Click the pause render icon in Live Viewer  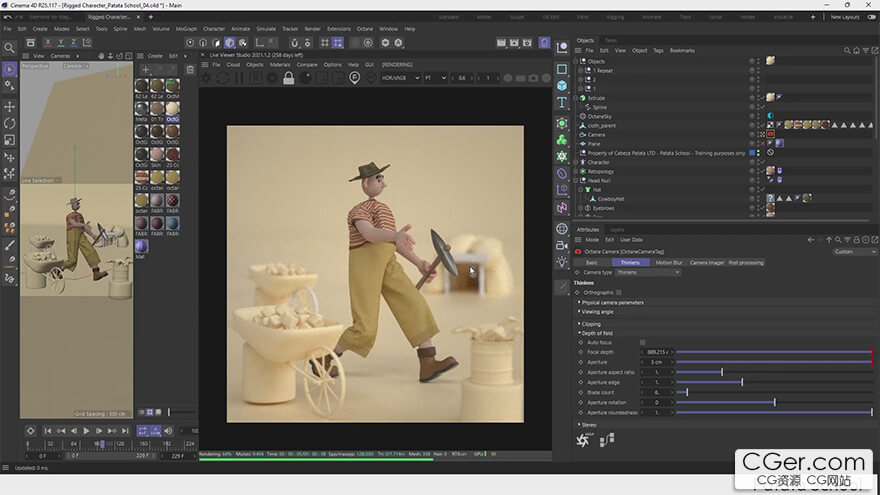[x=239, y=78]
